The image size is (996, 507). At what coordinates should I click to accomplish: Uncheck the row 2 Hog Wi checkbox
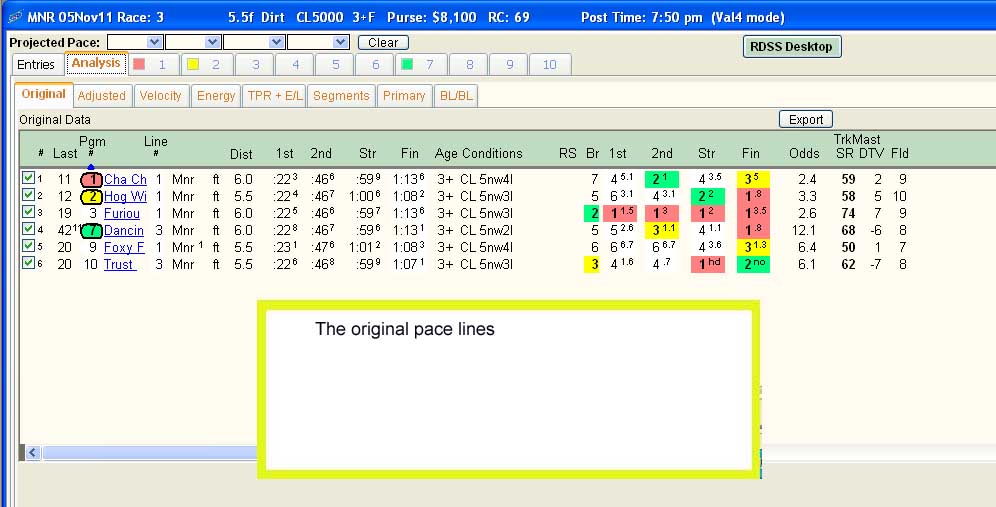(28, 195)
